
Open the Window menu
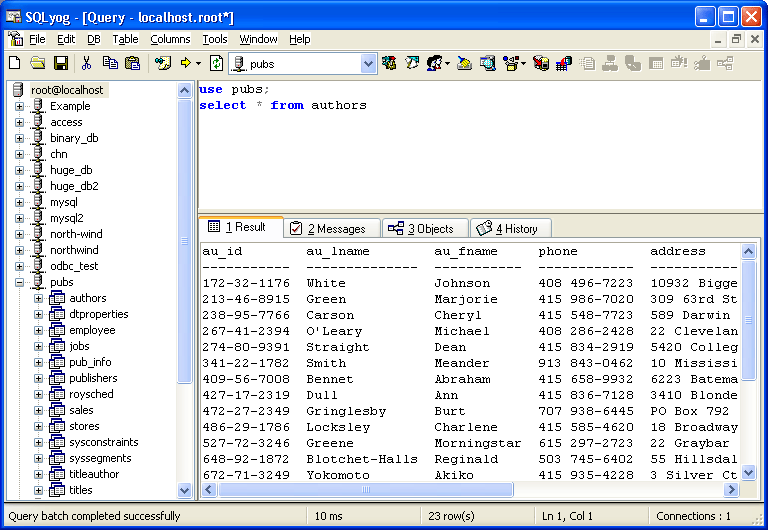click(258, 39)
